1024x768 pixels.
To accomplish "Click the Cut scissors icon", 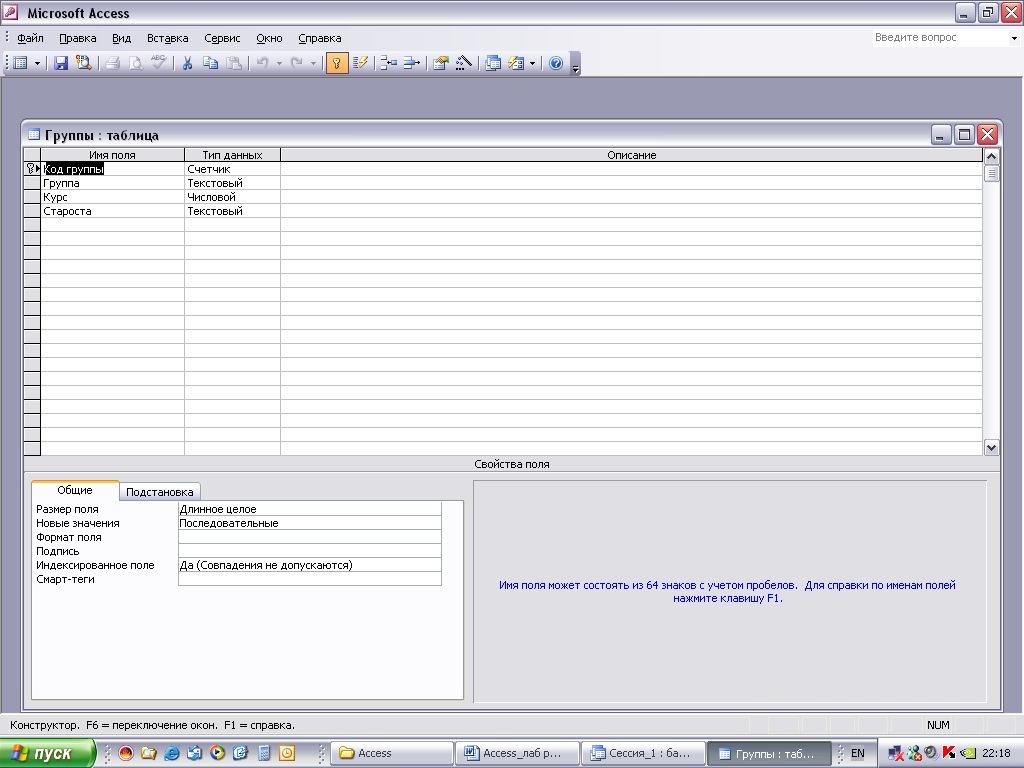I will click(187, 63).
